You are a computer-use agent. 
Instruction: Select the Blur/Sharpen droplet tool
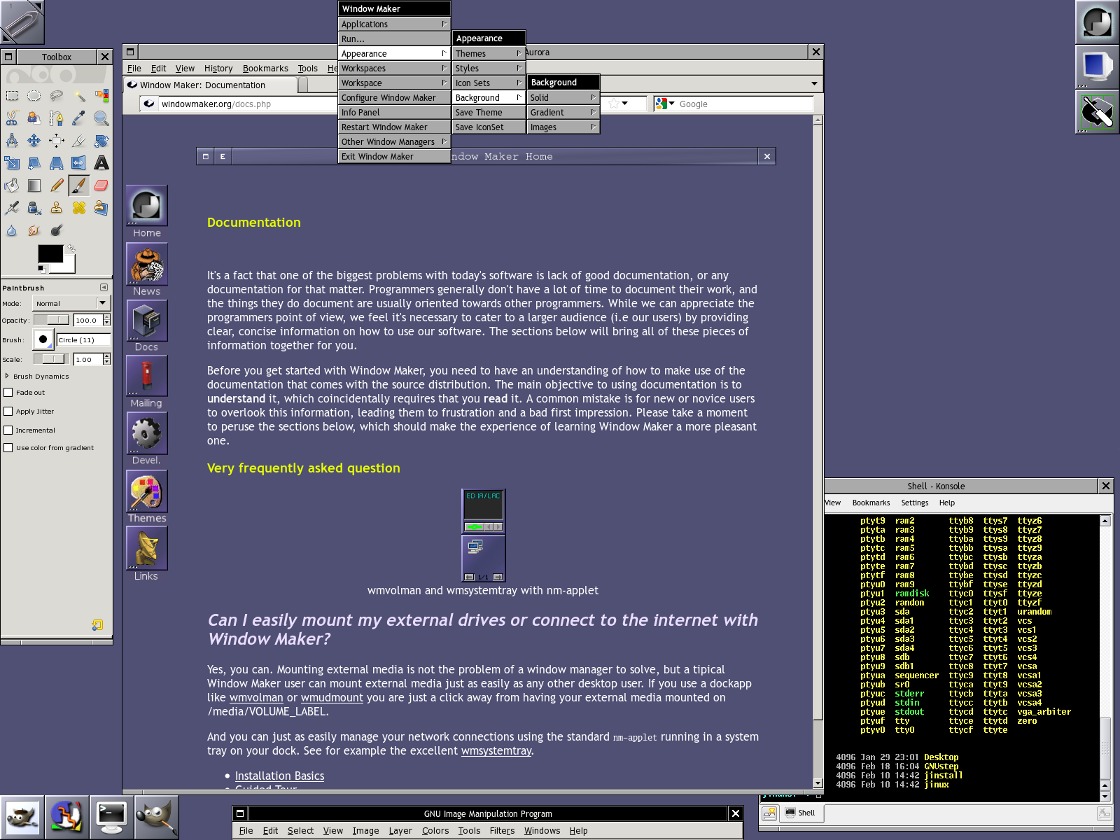click(12, 230)
